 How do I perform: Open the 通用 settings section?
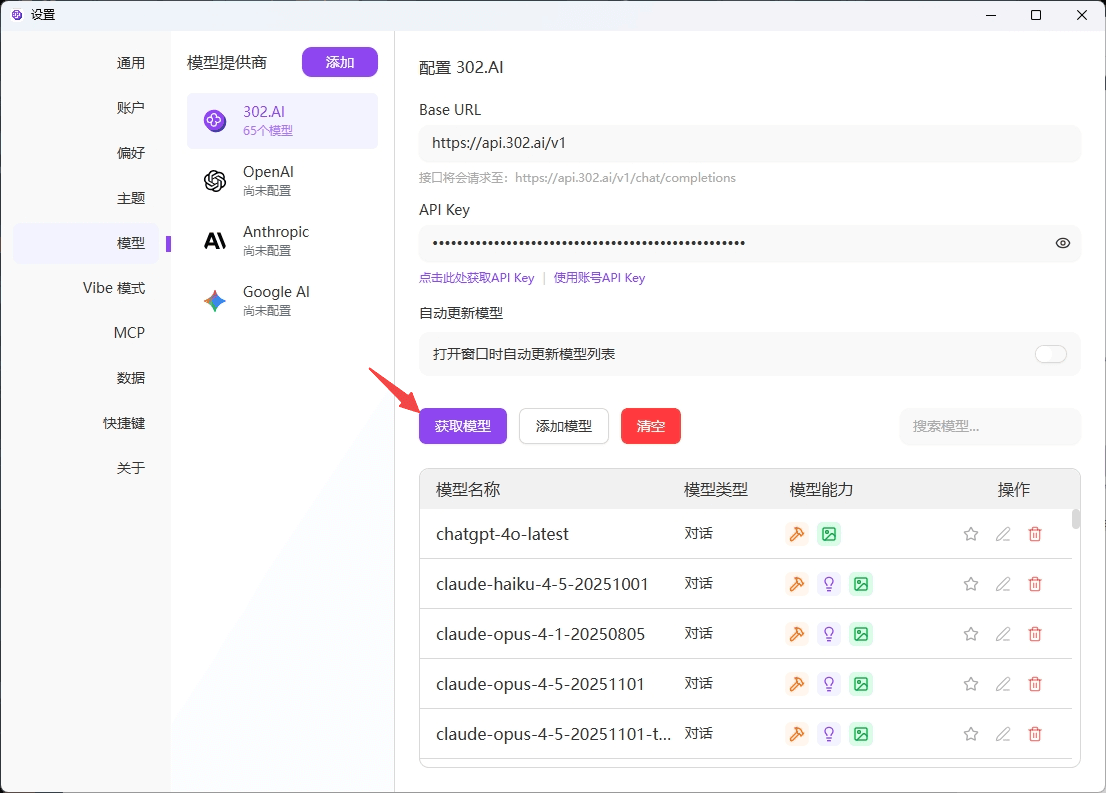coord(130,63)
